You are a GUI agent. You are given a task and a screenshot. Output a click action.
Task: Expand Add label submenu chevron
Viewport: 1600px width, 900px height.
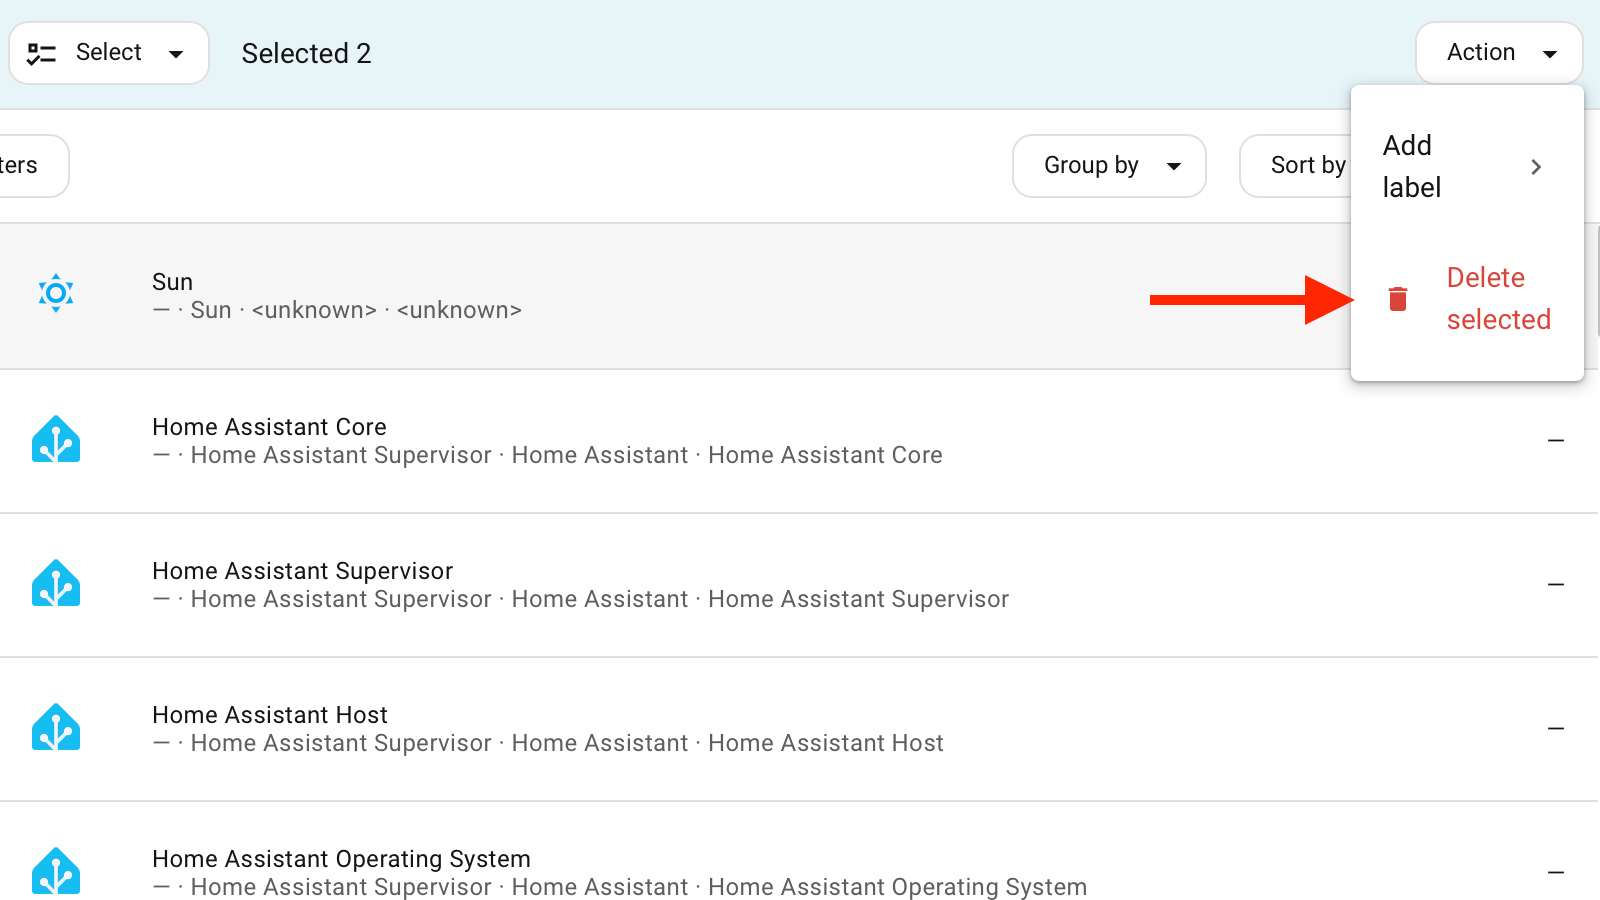[1536, 167]
